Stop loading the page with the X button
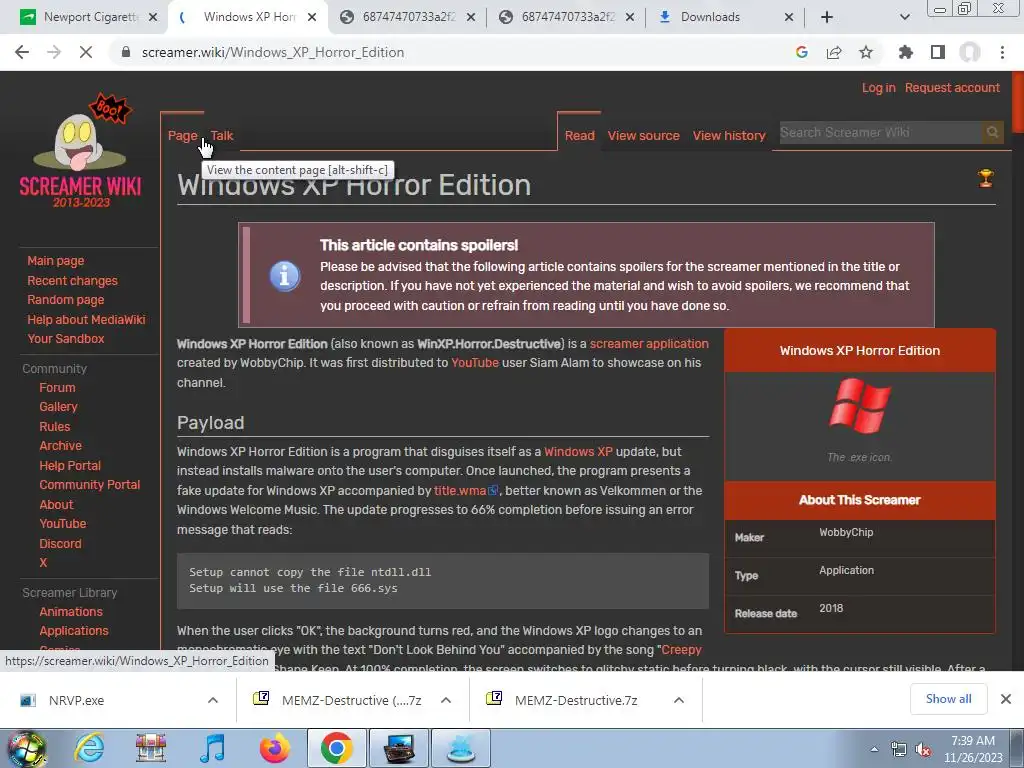 86,52
